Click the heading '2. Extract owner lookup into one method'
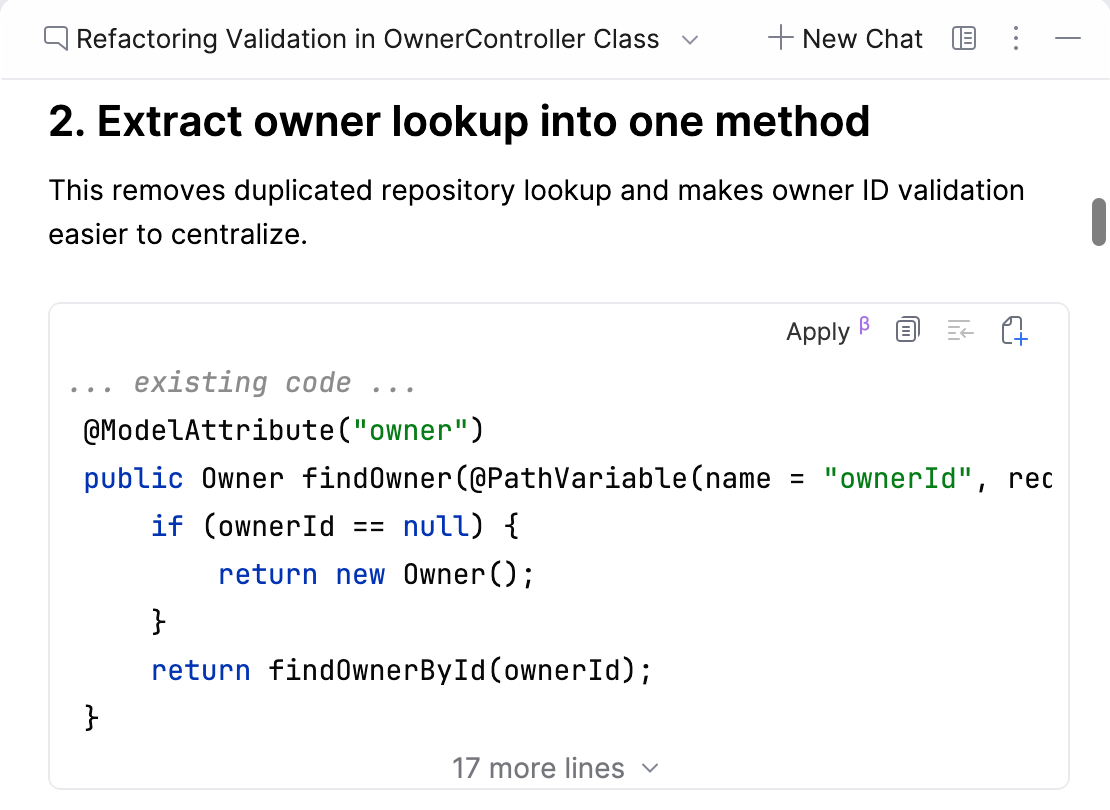 click(459, 121)
